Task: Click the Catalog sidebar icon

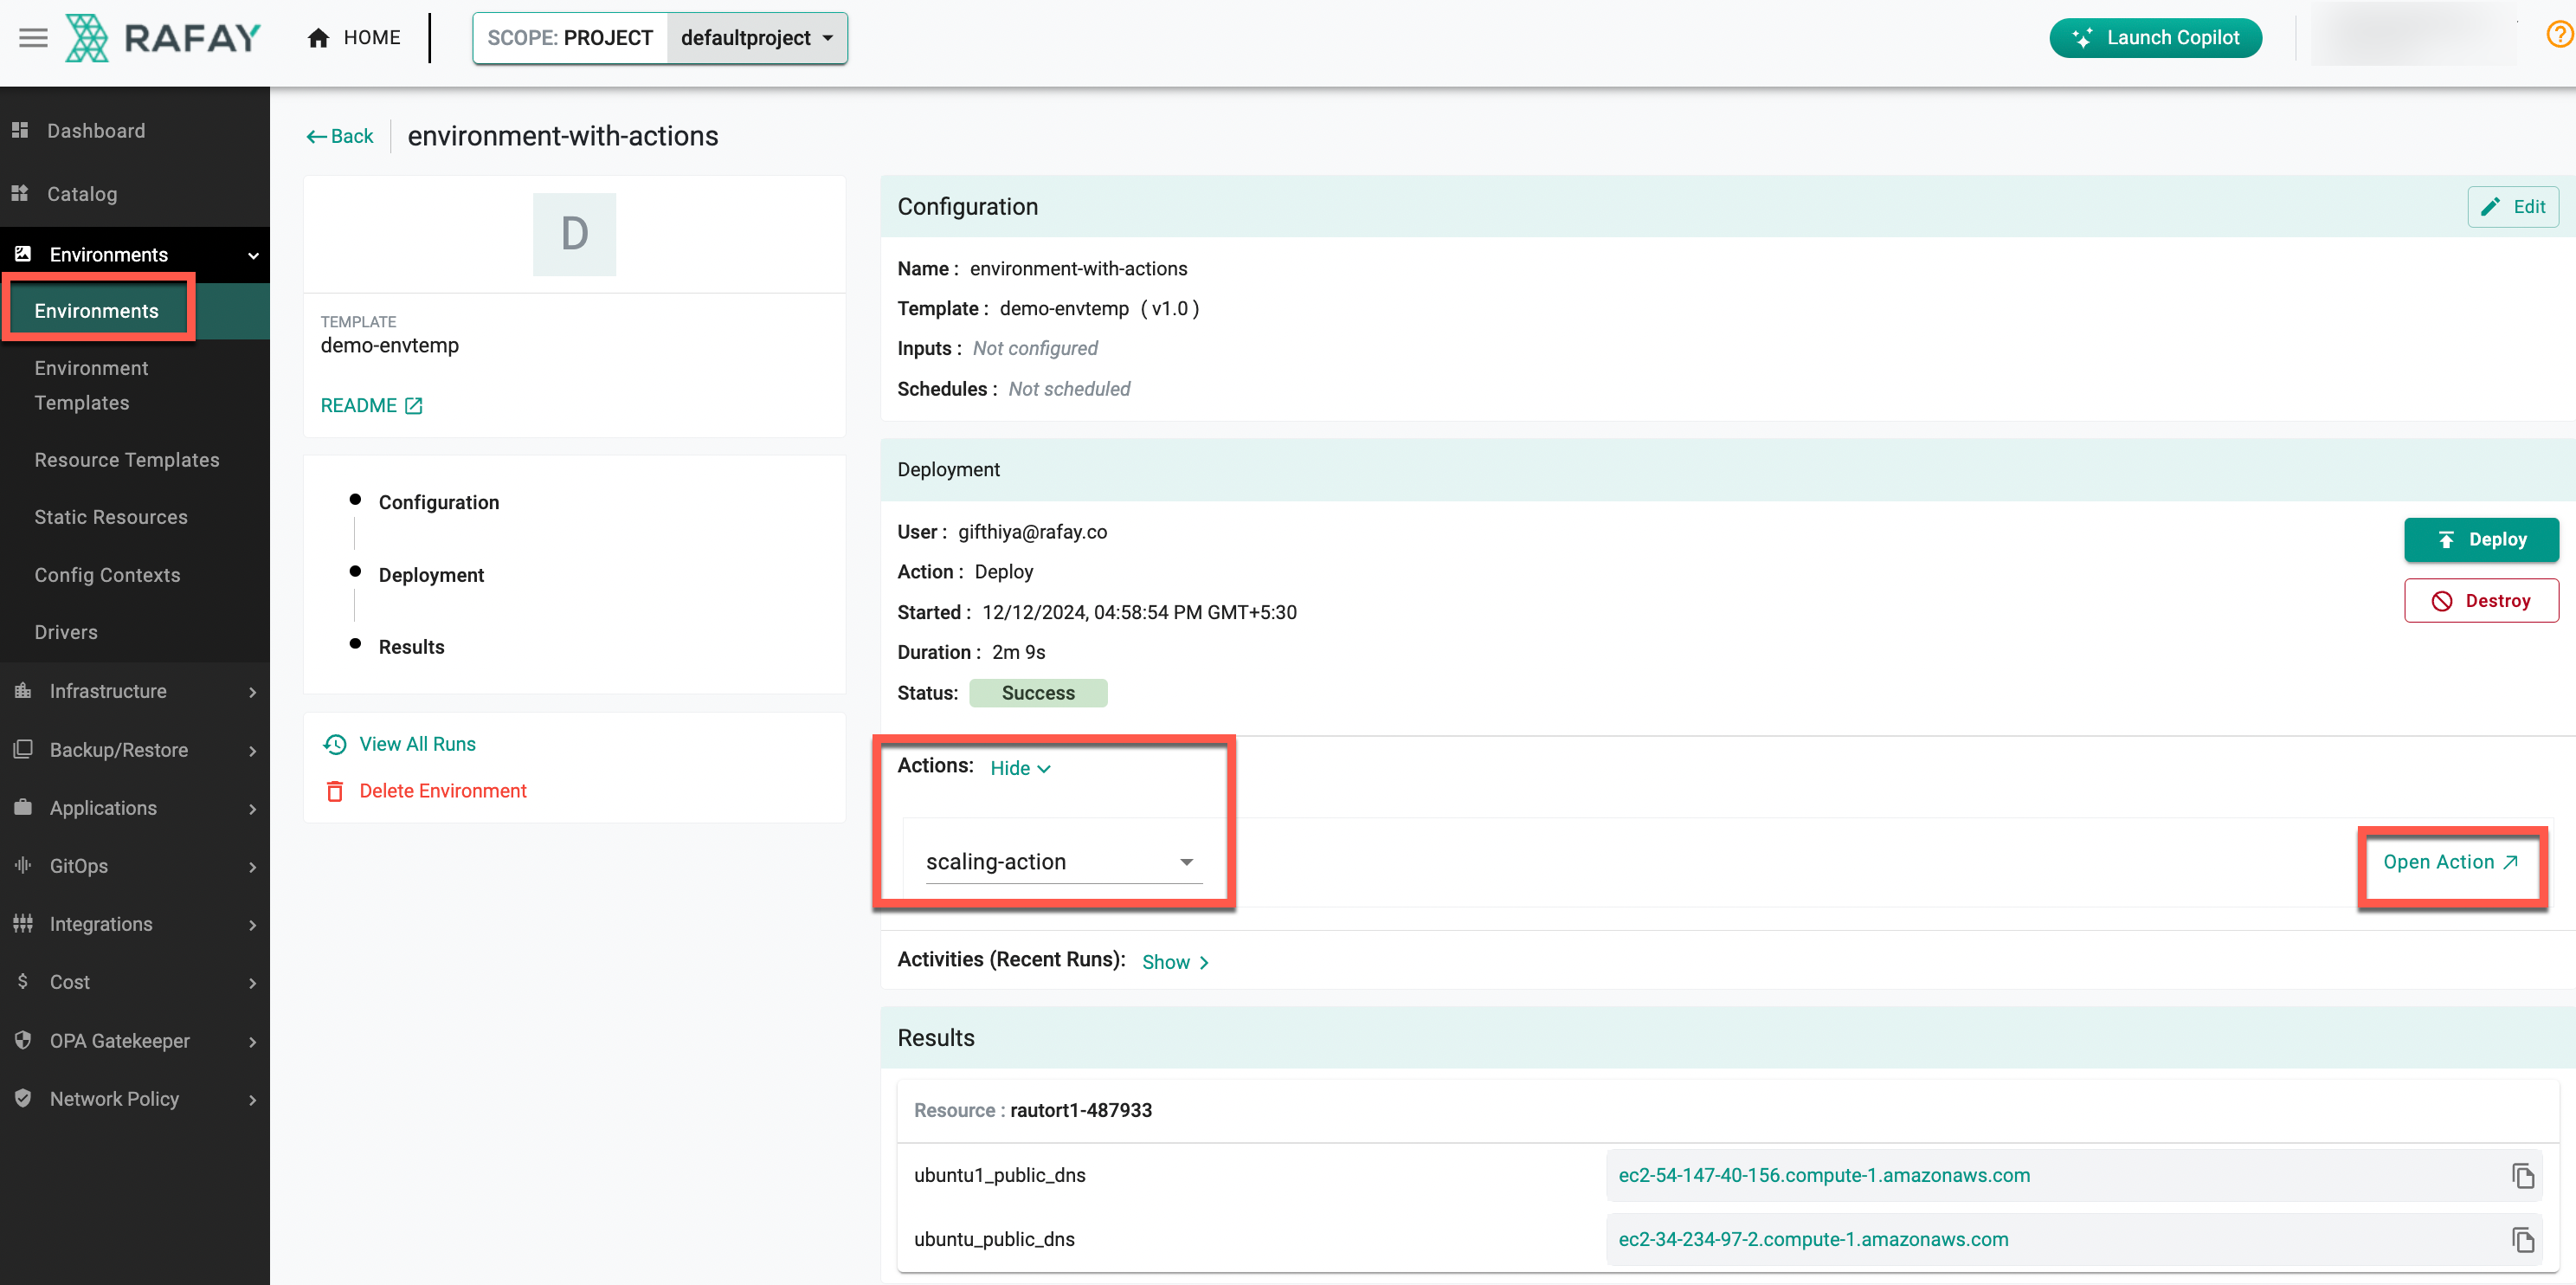Action: click(x=20, y=193)
